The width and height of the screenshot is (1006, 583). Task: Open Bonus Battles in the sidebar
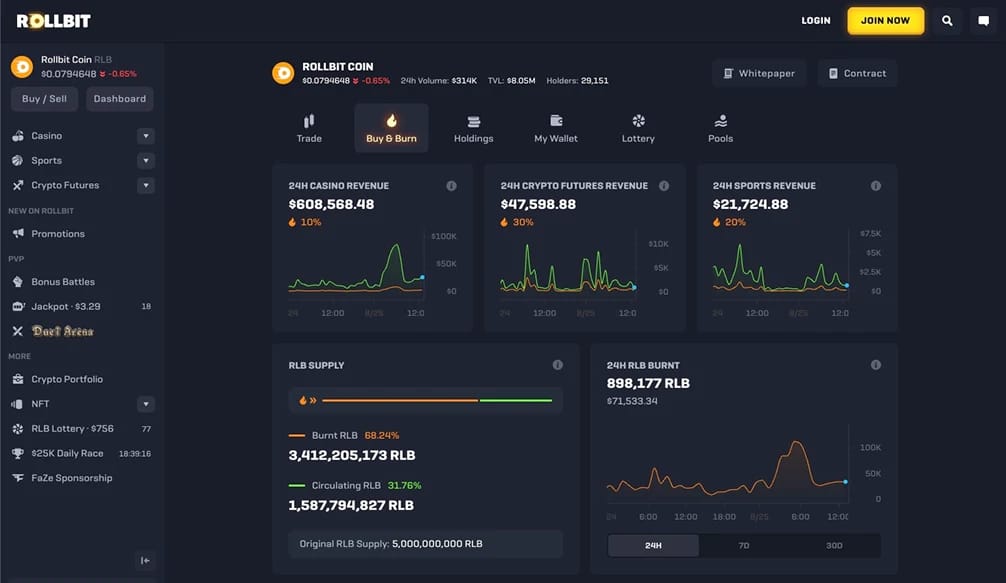click(63, 282)
